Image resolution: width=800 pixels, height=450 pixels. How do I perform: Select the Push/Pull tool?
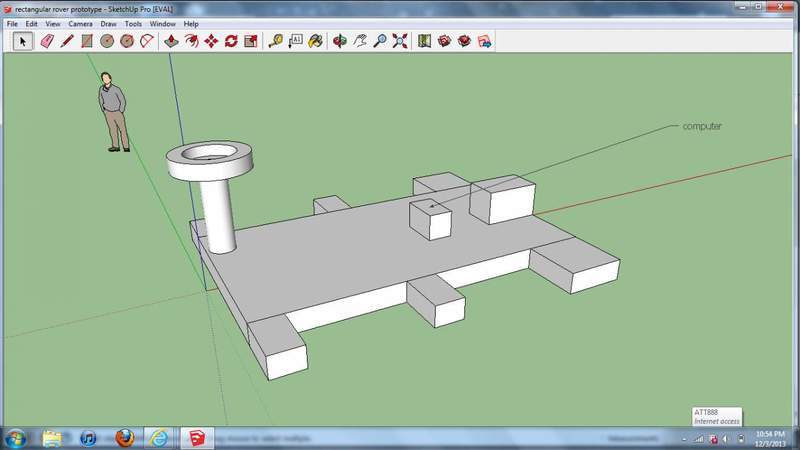pos(171,41)
